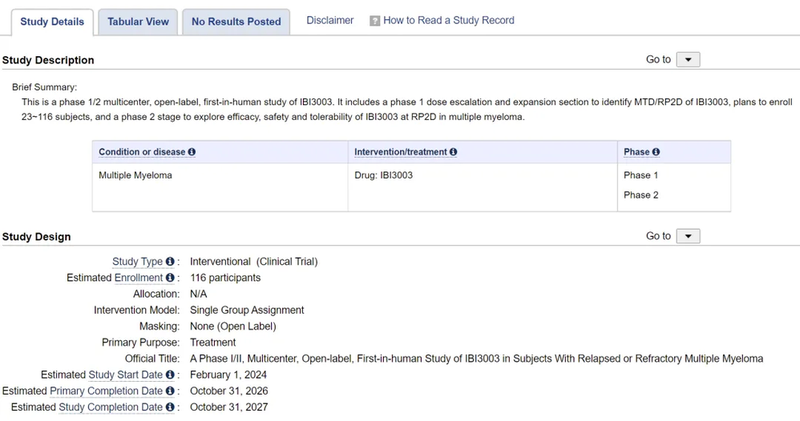Click the question mark help icon
This screenshot has height=421, width=800.
tap(375, 21)
